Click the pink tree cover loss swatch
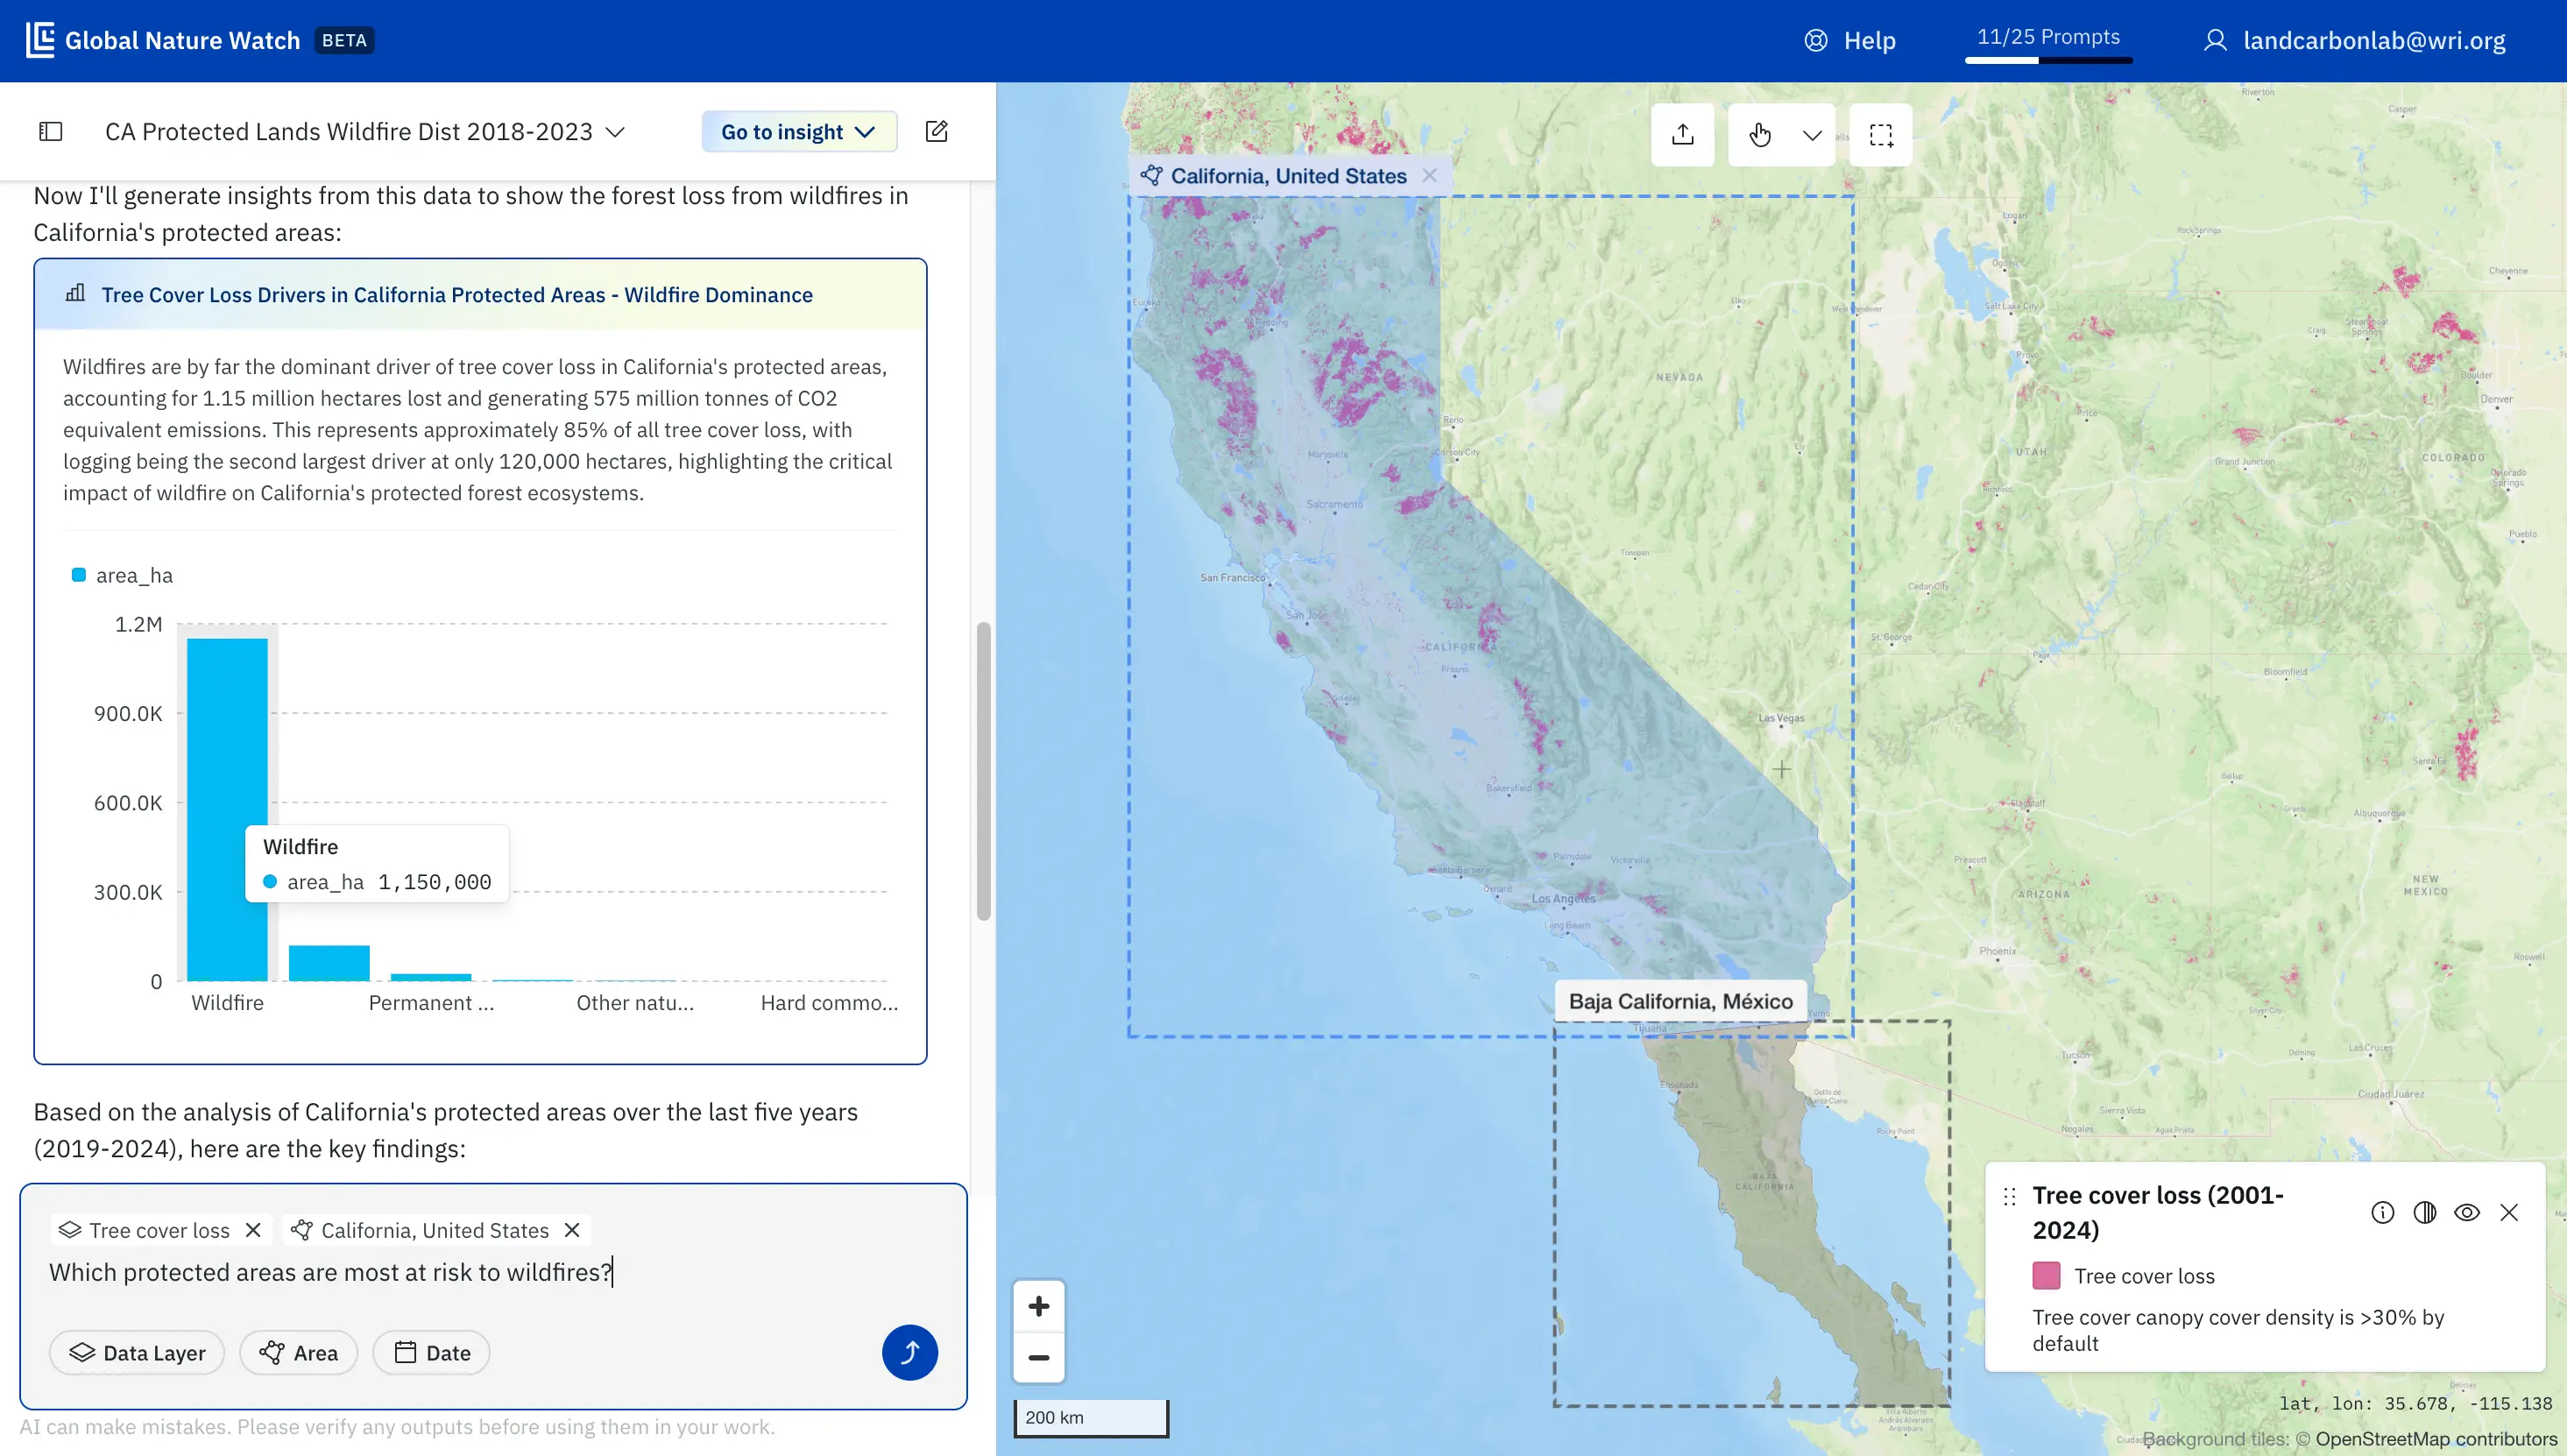2567x1456 pixels. (2046, 1276)
